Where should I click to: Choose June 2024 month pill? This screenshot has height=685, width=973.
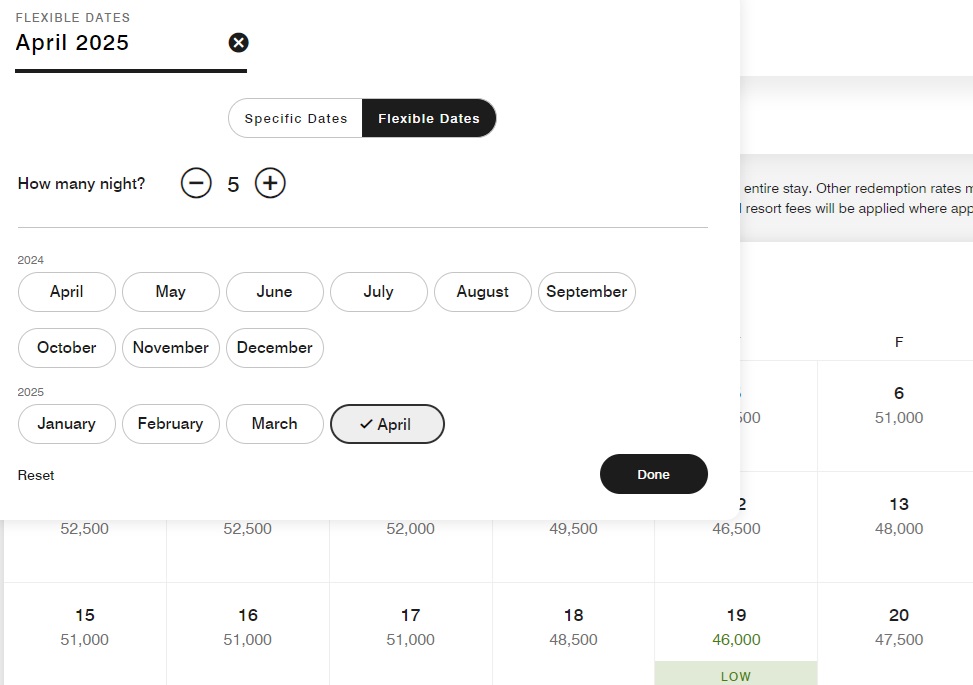coord(275,292)
